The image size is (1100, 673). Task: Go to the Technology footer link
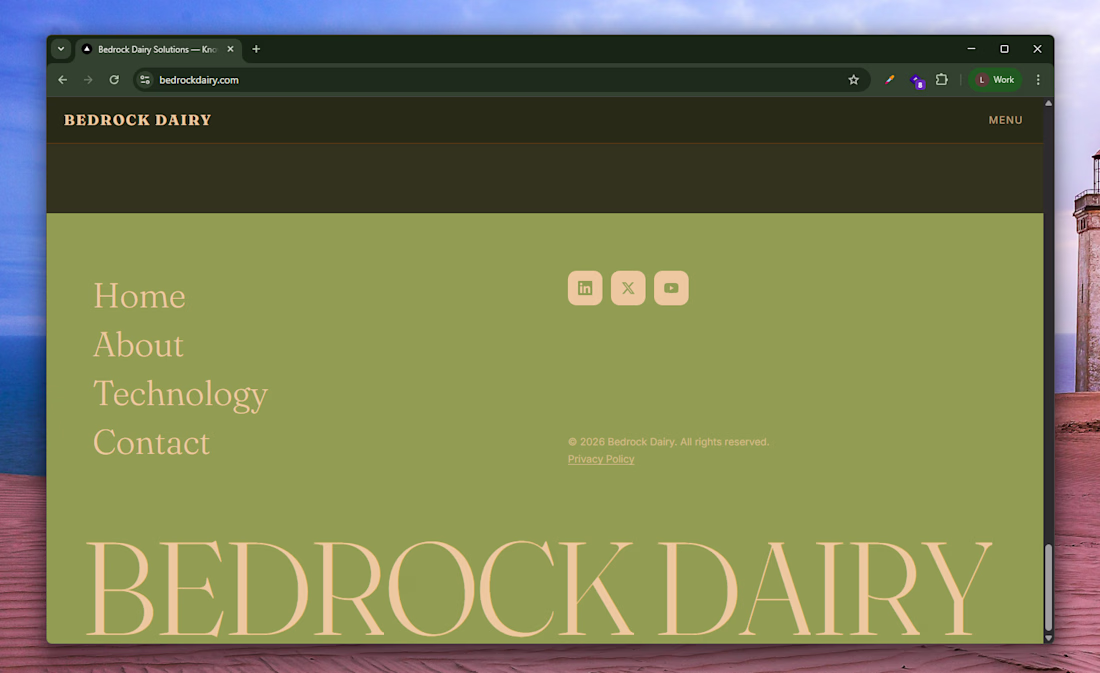pos(180,394)
